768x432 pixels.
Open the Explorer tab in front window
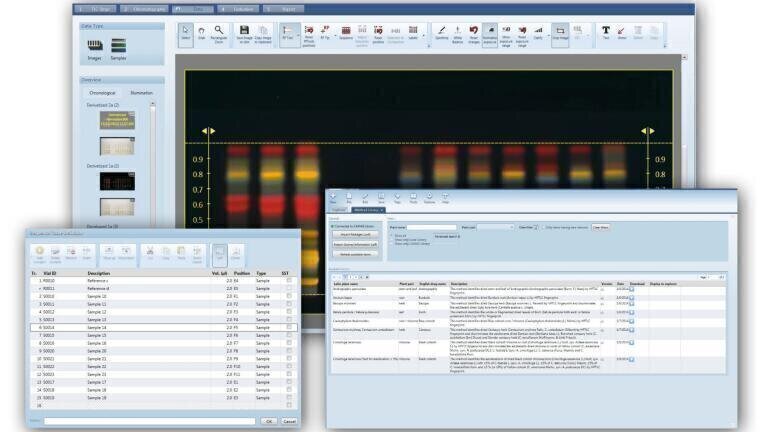click(339, 210)
